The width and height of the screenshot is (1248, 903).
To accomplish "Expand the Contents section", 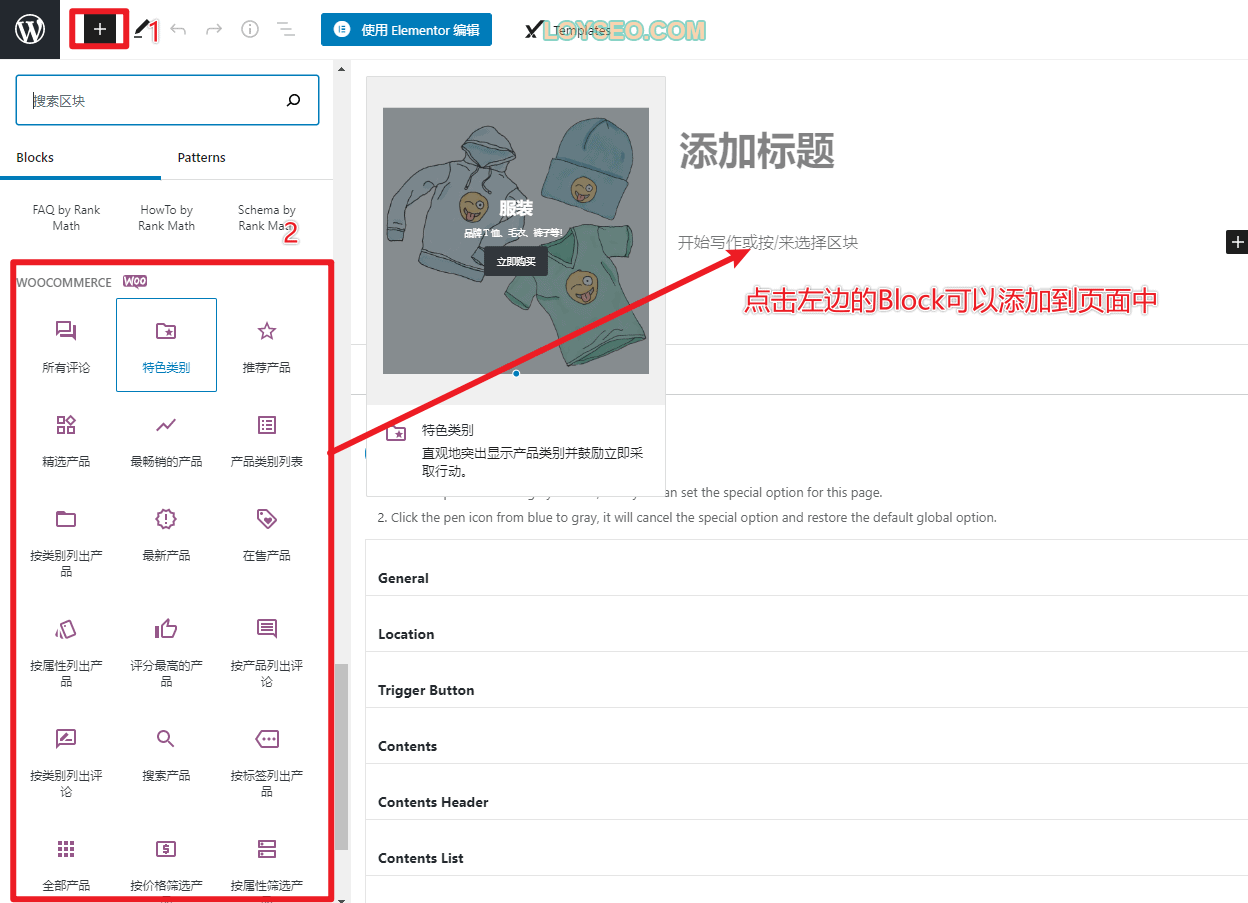I will tap(806, 746).
